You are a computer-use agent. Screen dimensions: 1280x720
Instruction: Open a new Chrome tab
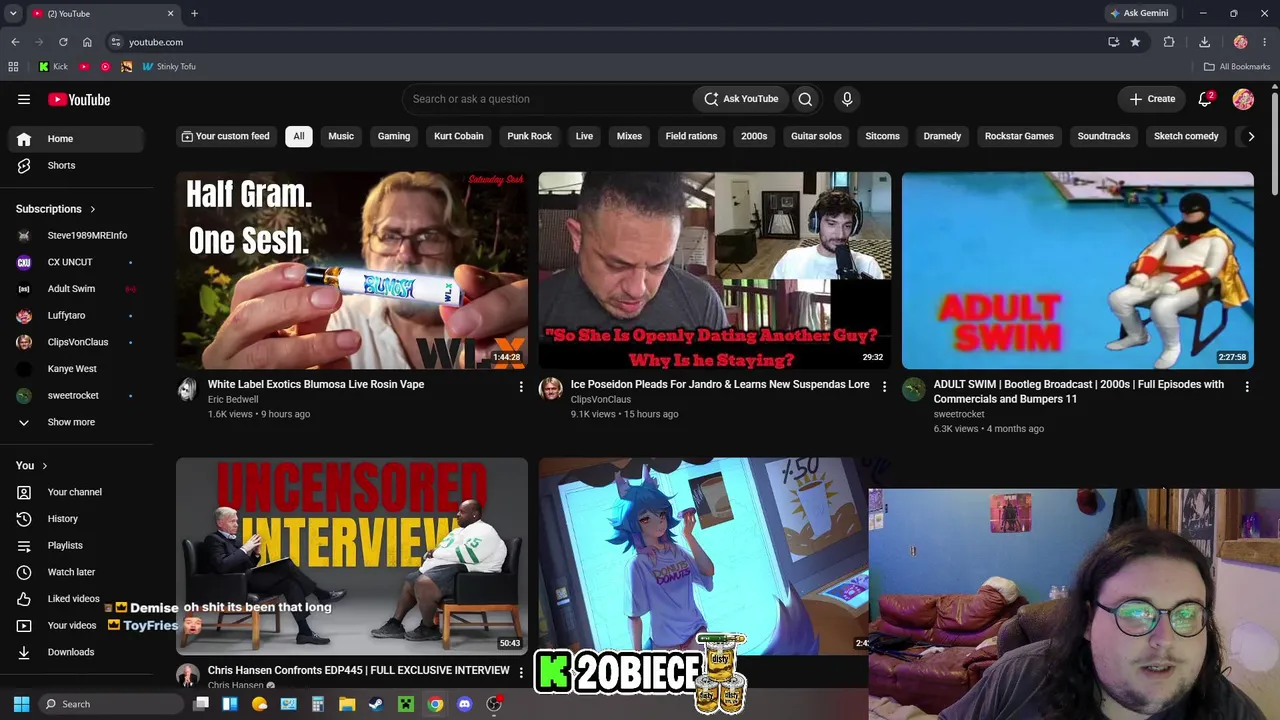[x=194, y=13]
